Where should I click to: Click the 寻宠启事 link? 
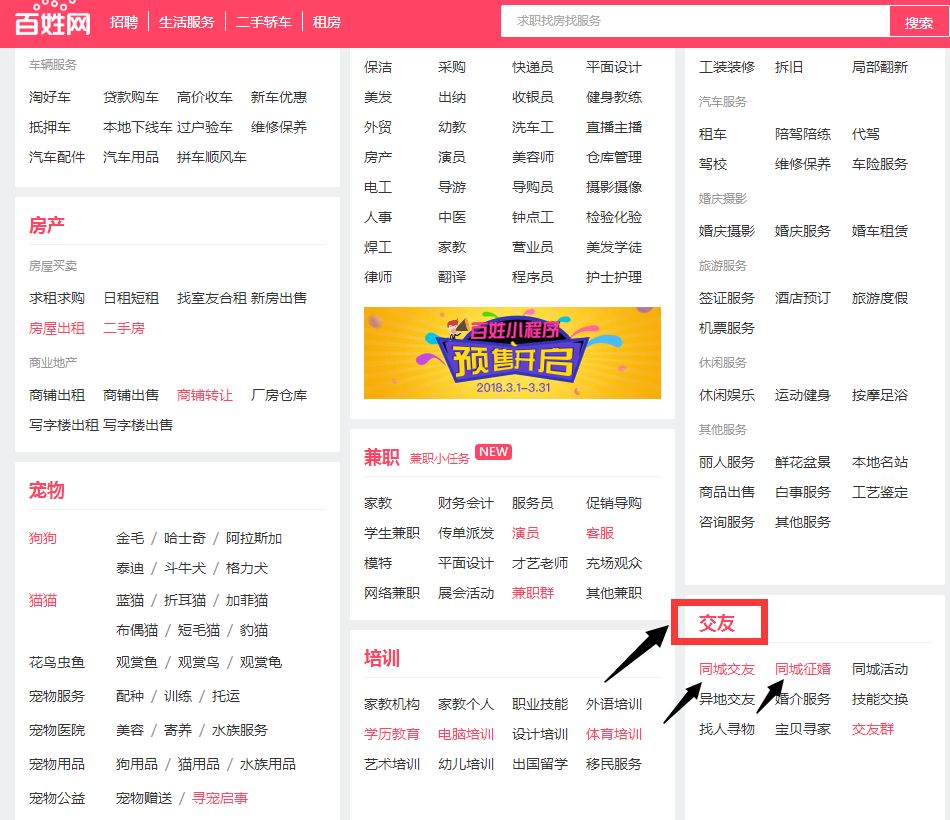[220, 798]
